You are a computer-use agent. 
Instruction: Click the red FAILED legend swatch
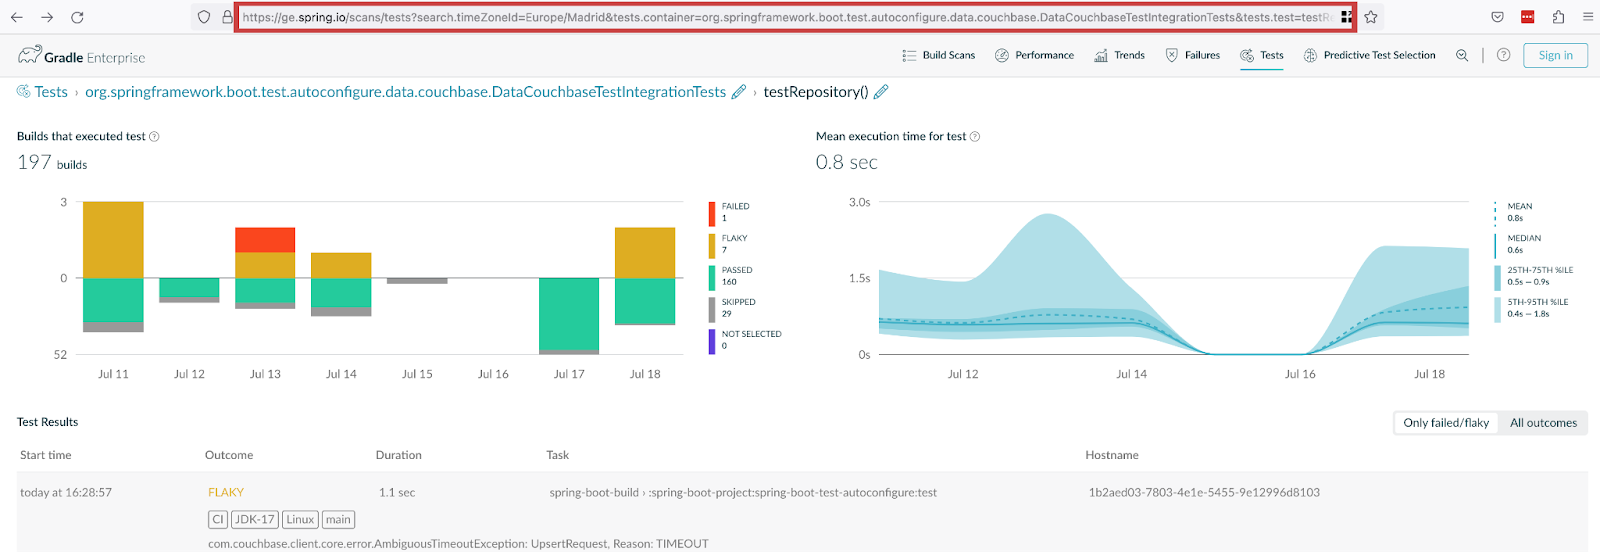coord(712,213)
